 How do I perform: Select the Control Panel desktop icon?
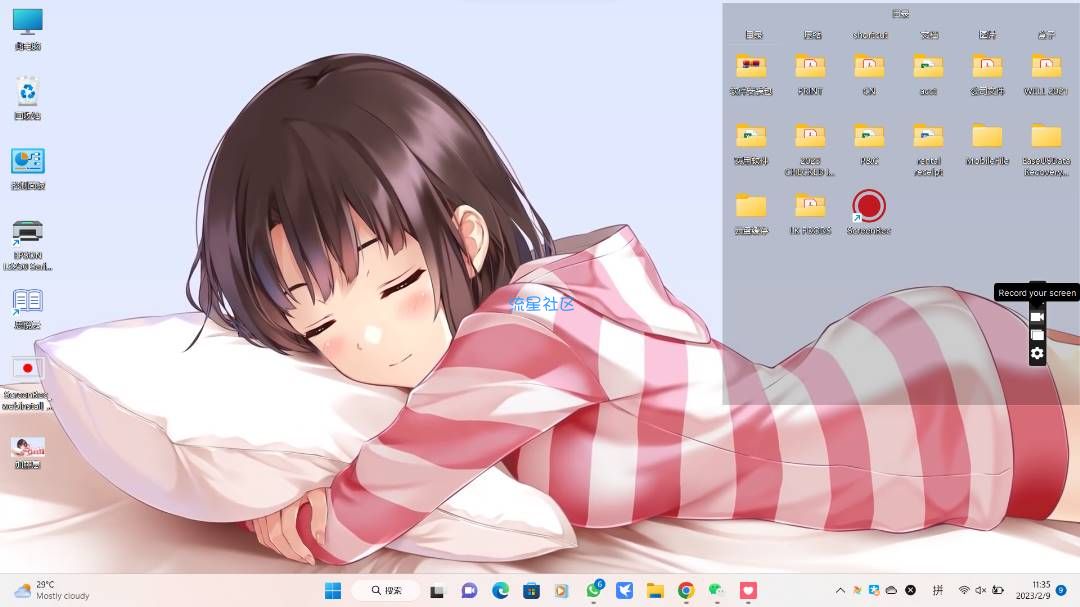pyautogui.click(x=28, y=169)
